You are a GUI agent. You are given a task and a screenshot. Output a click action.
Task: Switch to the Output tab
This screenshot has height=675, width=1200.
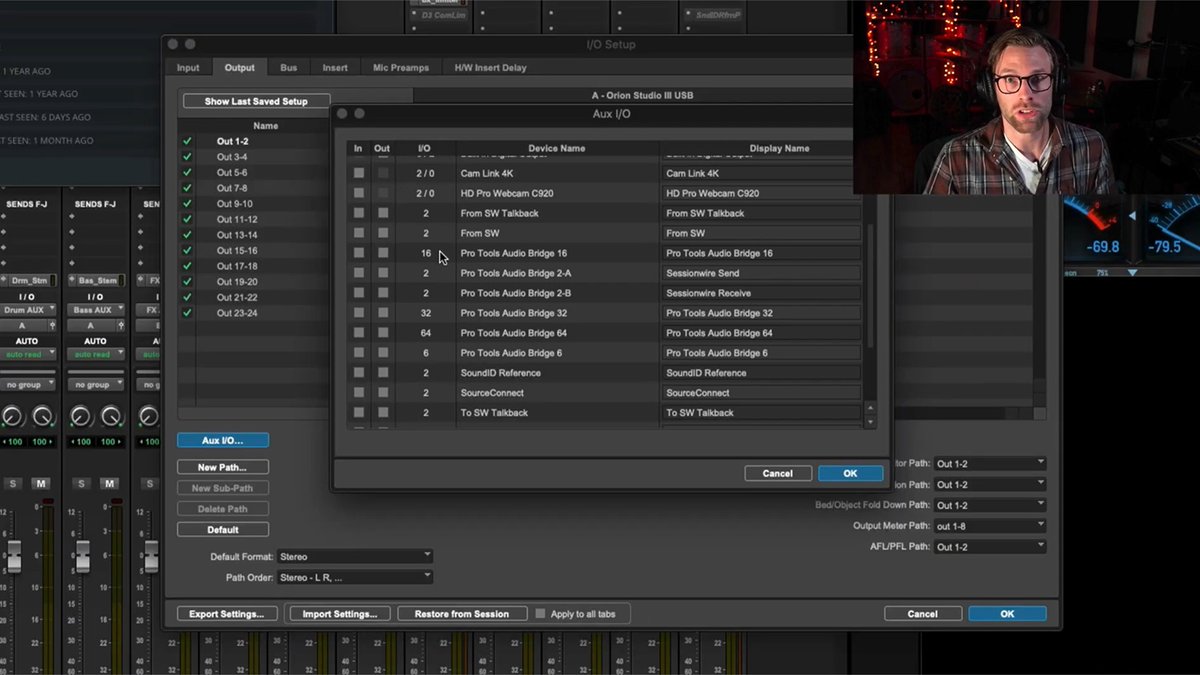point(239,68)
